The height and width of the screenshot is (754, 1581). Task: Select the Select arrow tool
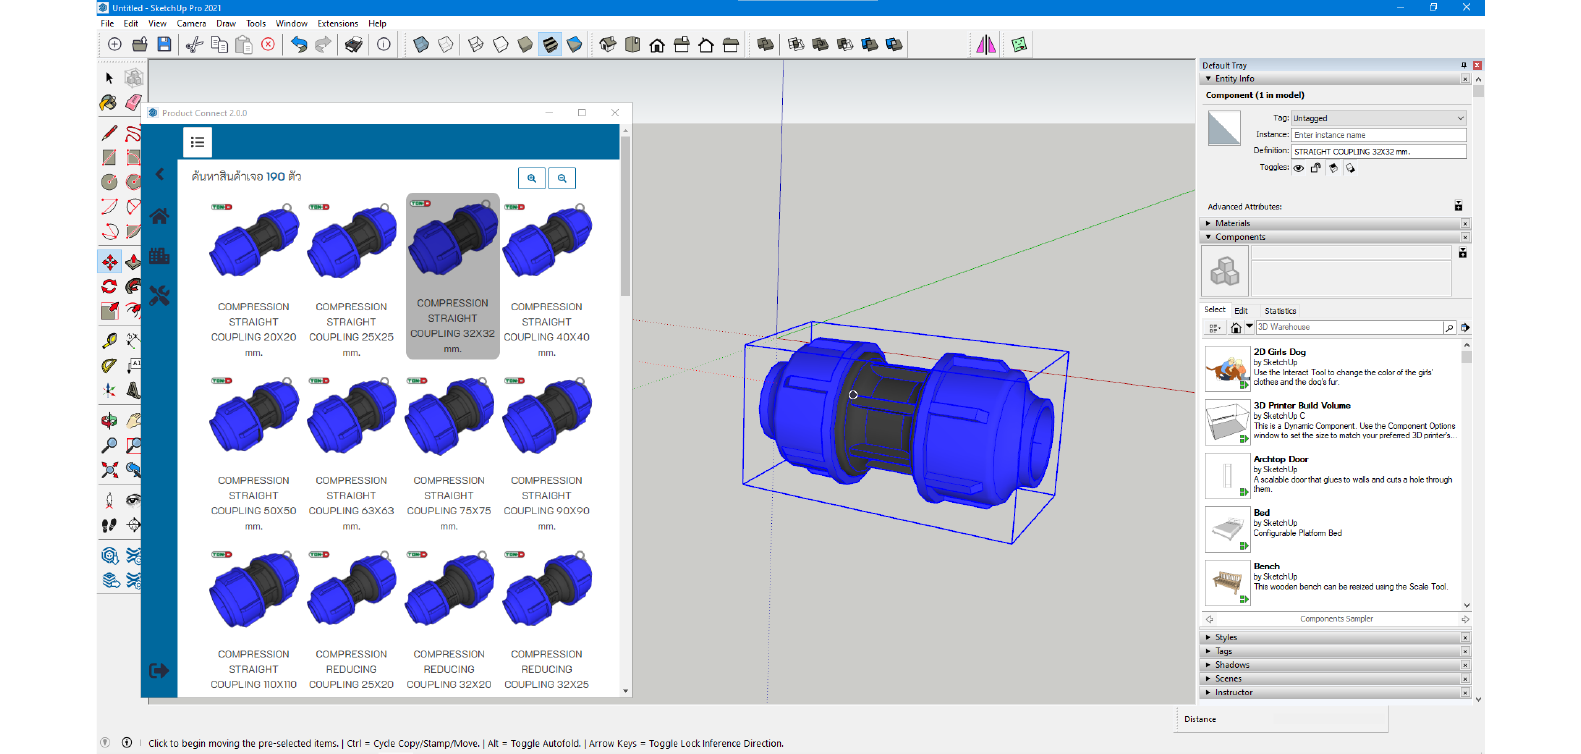109,78
